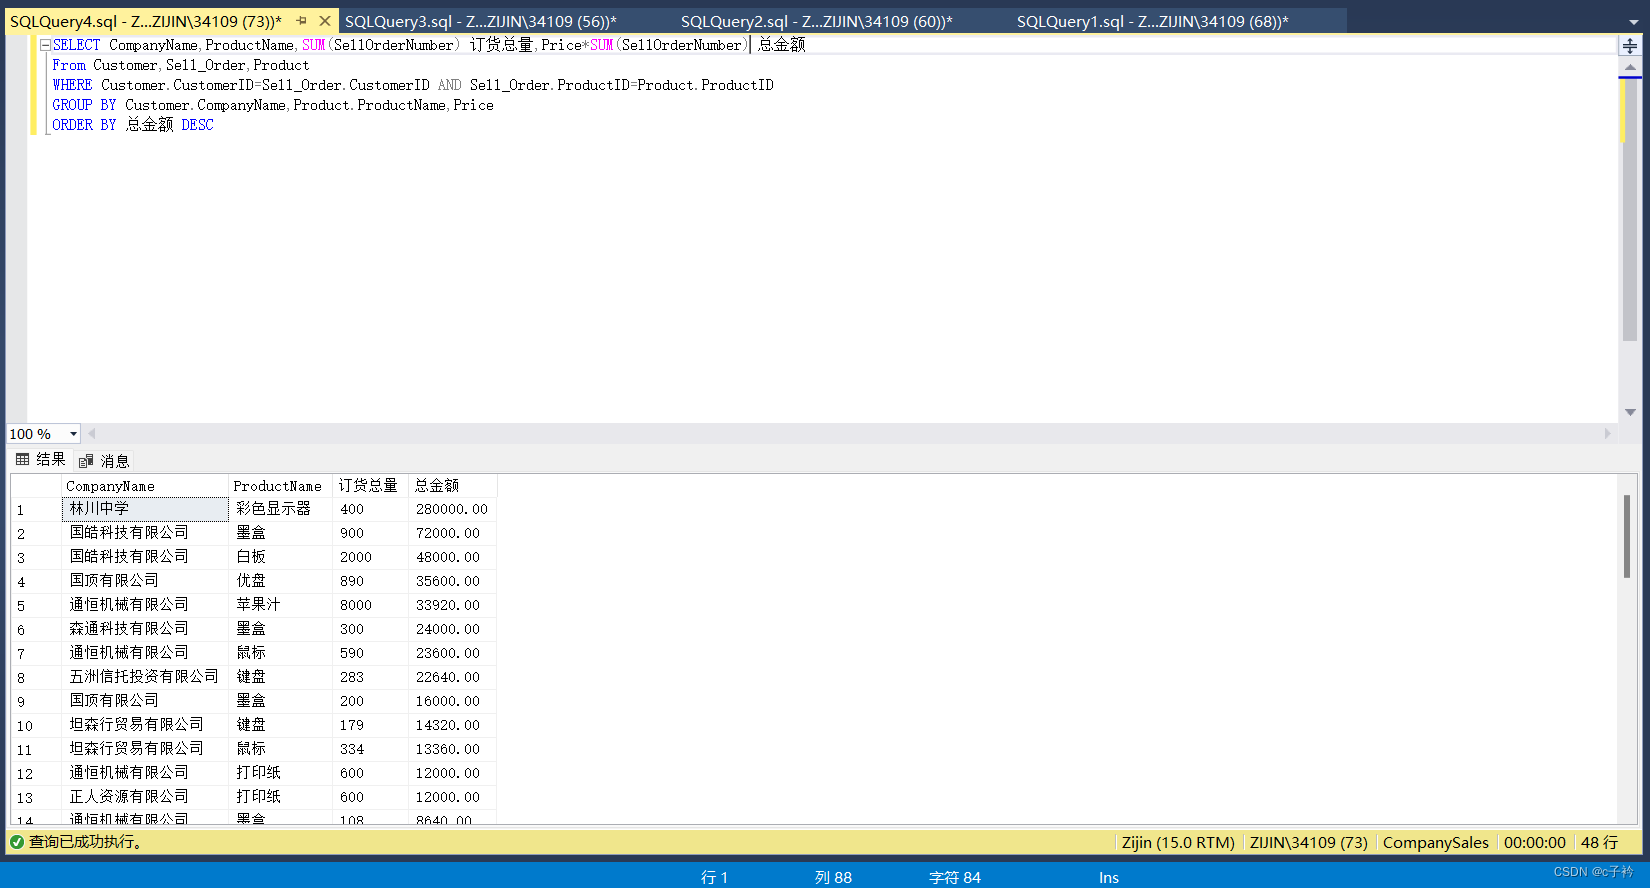
Task: Click the quantity cell 283
Action: 371,677
